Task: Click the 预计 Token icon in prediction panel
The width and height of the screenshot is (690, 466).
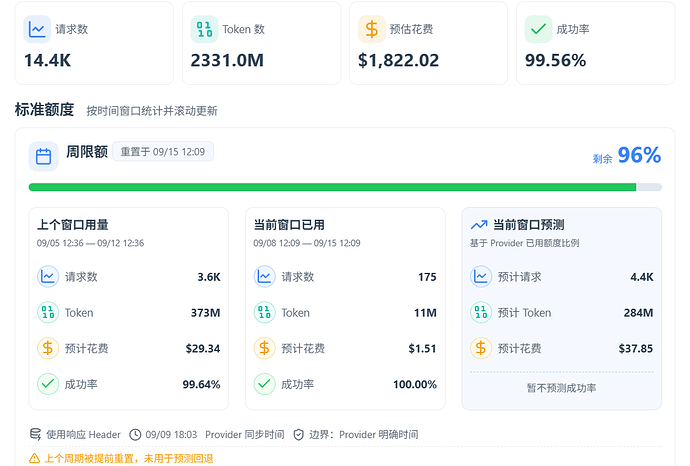Action: point(481,312)
